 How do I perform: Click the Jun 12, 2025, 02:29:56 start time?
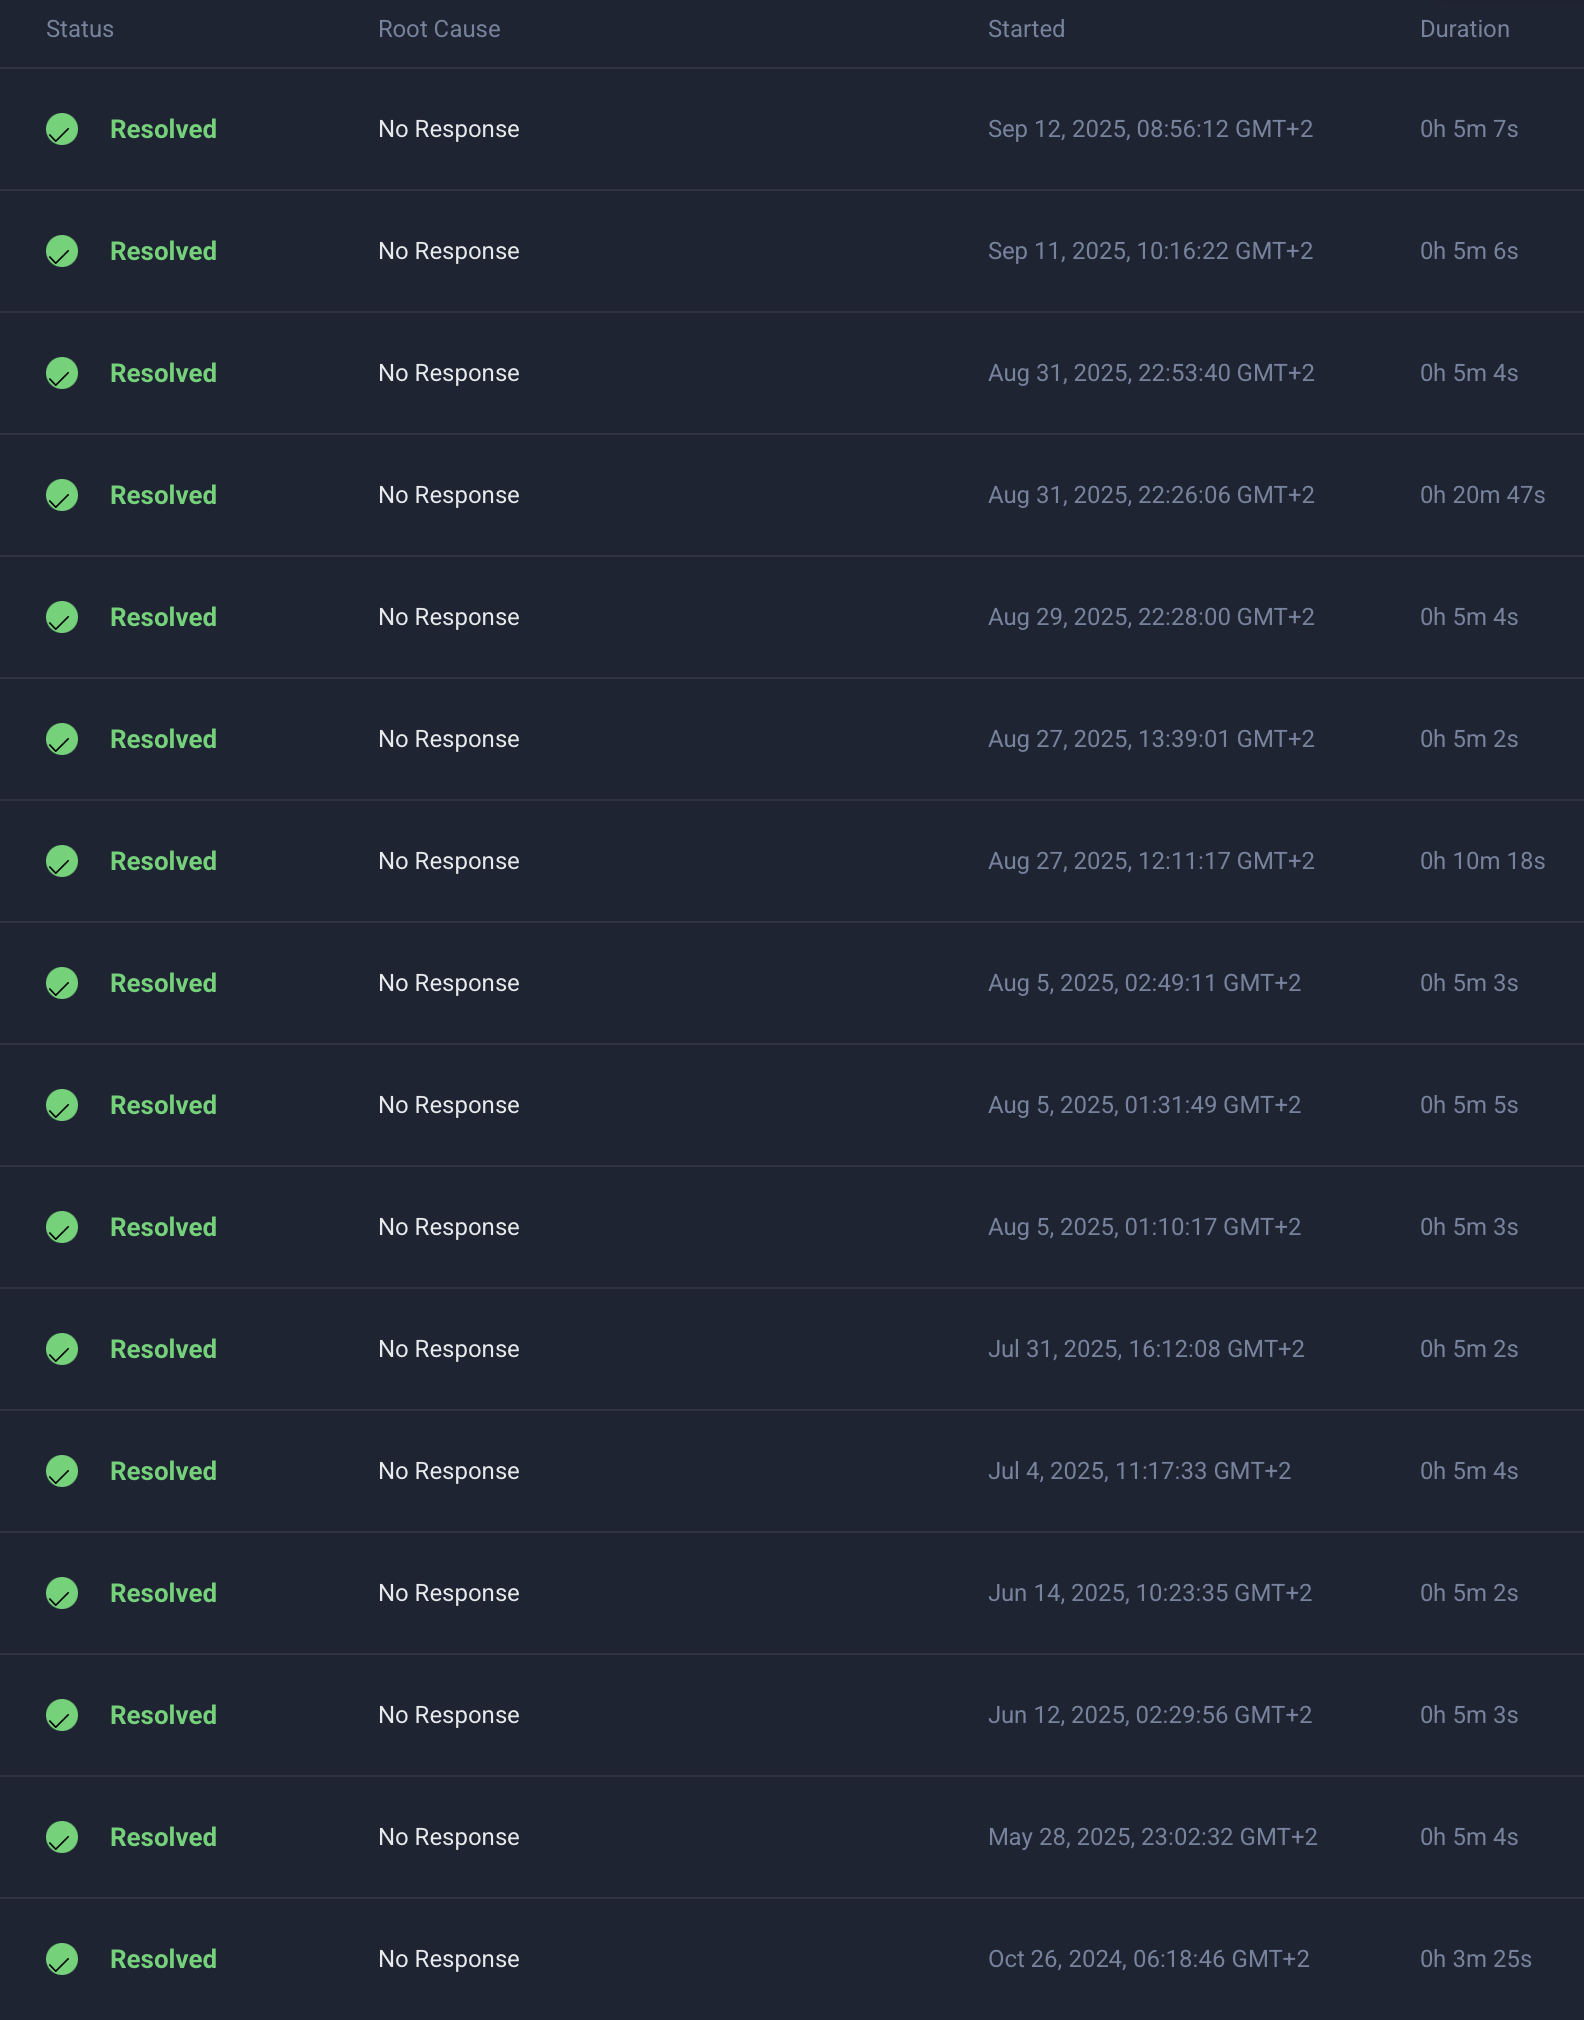(x=1150, y=1715)
